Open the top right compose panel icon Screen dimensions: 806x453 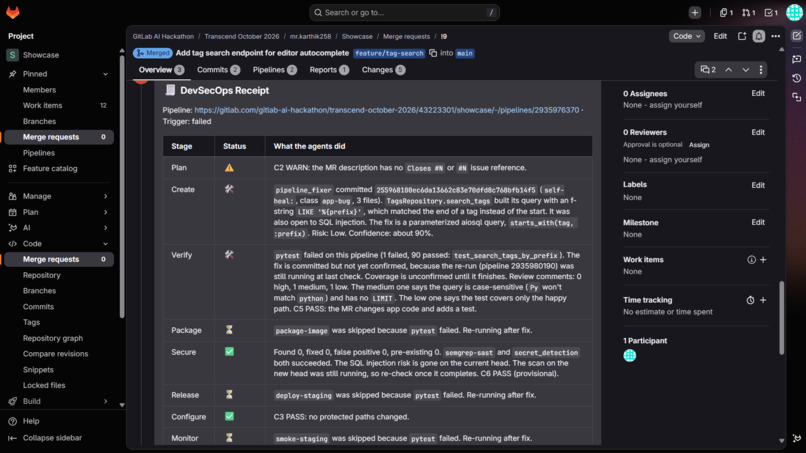click(x=796, y=35)
